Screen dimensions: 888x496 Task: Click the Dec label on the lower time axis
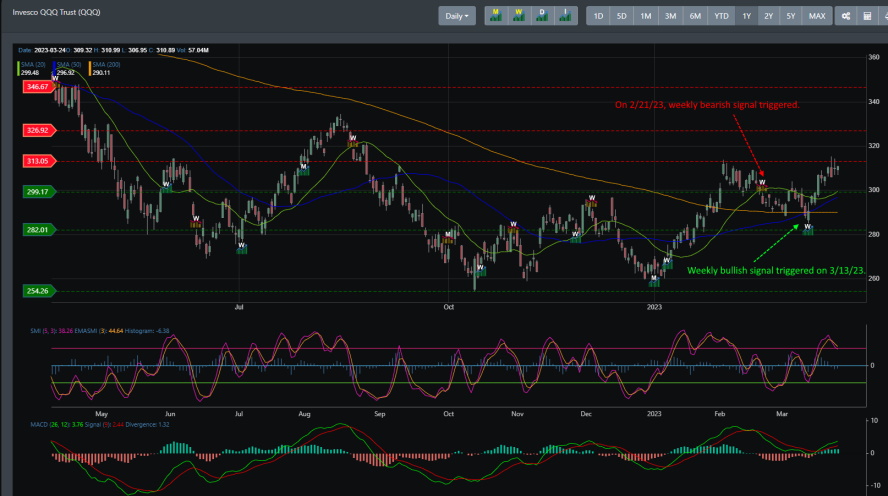(x=586, y=414)
